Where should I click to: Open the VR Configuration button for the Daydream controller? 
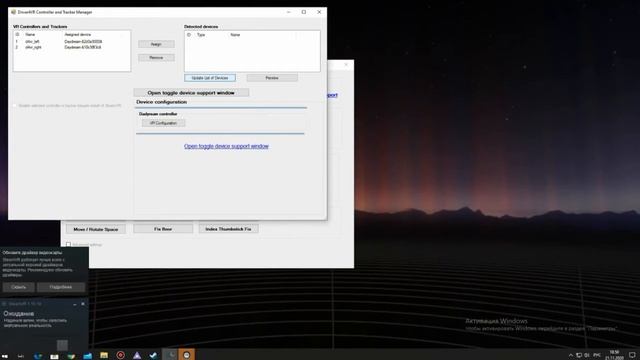[163, 123]
